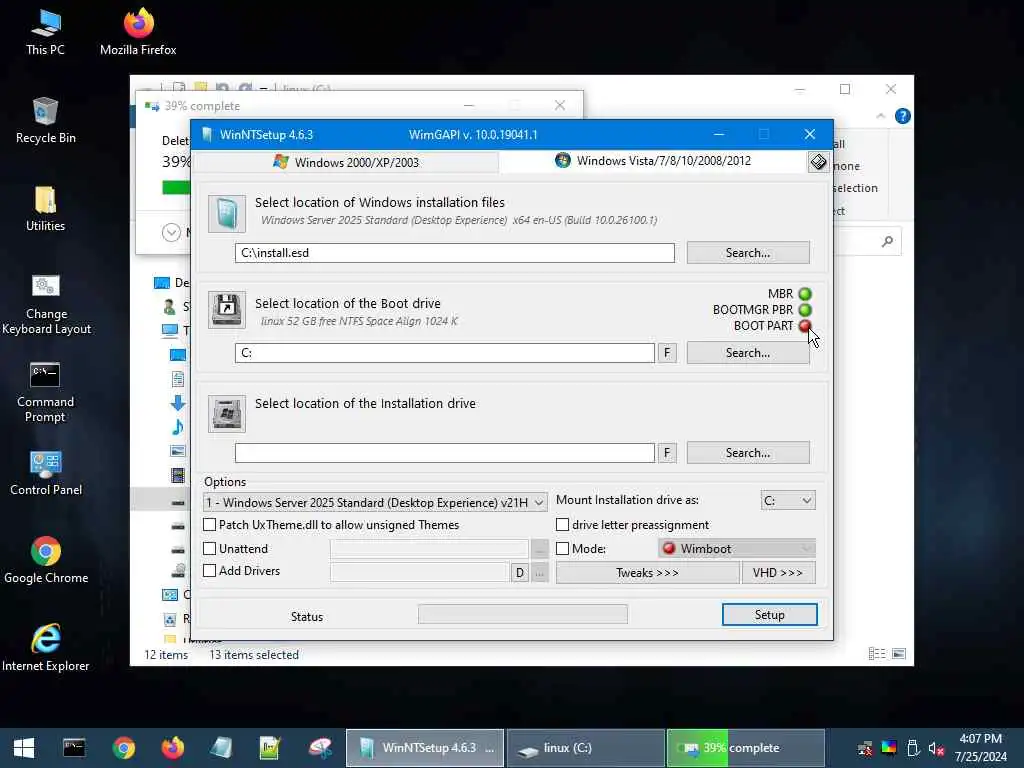Screen dimensions: 1024x768
Task: Click the green BOOTMGR PBR status indicator
Action: click(x=805, y=310)
